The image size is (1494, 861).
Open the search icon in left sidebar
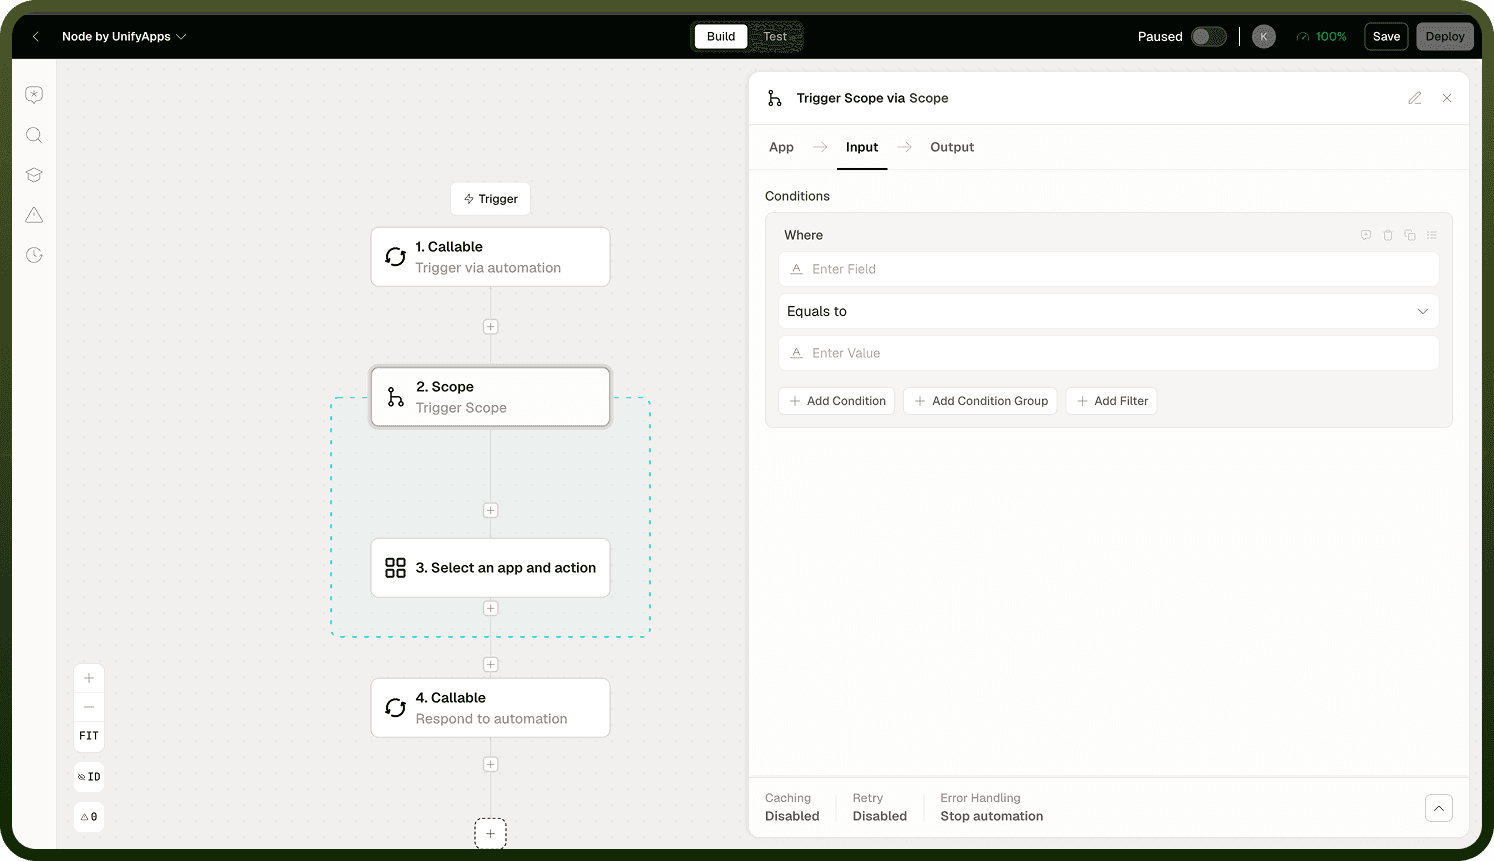(x=34, y=135)
